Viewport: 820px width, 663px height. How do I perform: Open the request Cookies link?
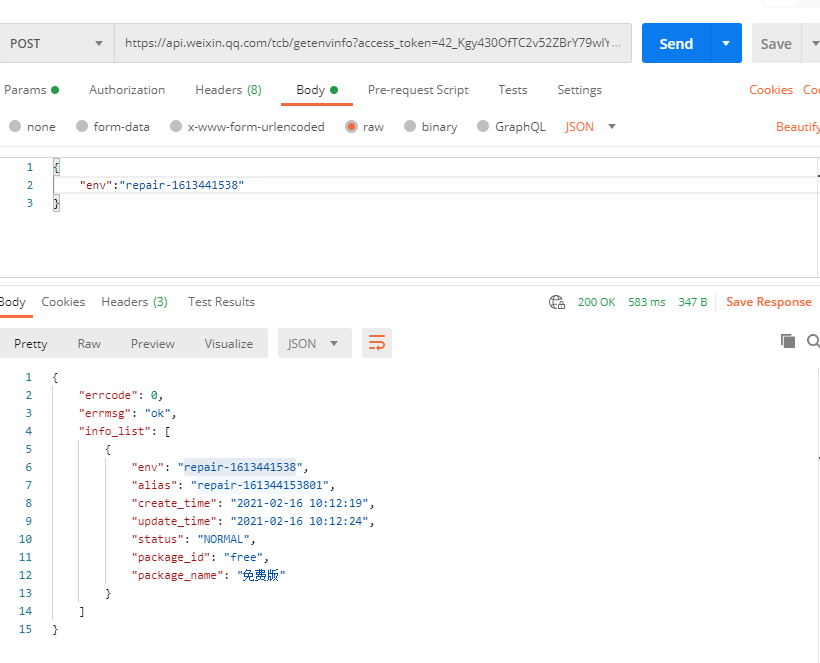pyautogui.click(x=771, y=90)
